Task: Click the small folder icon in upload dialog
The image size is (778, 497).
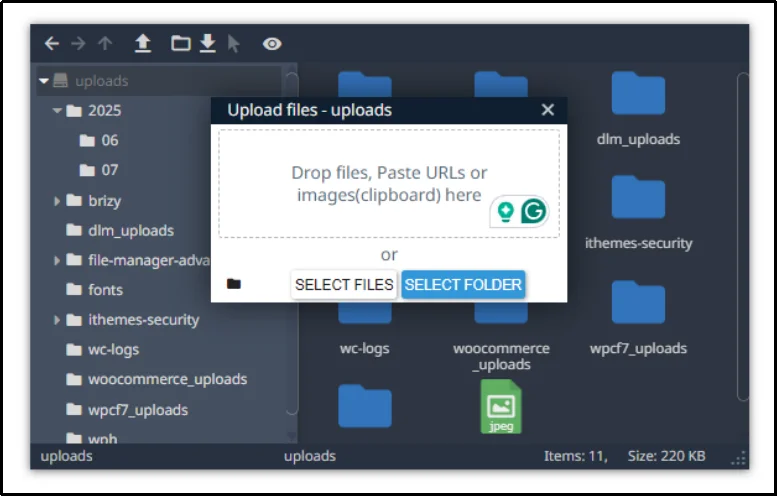Action: (x=234, y=284)
